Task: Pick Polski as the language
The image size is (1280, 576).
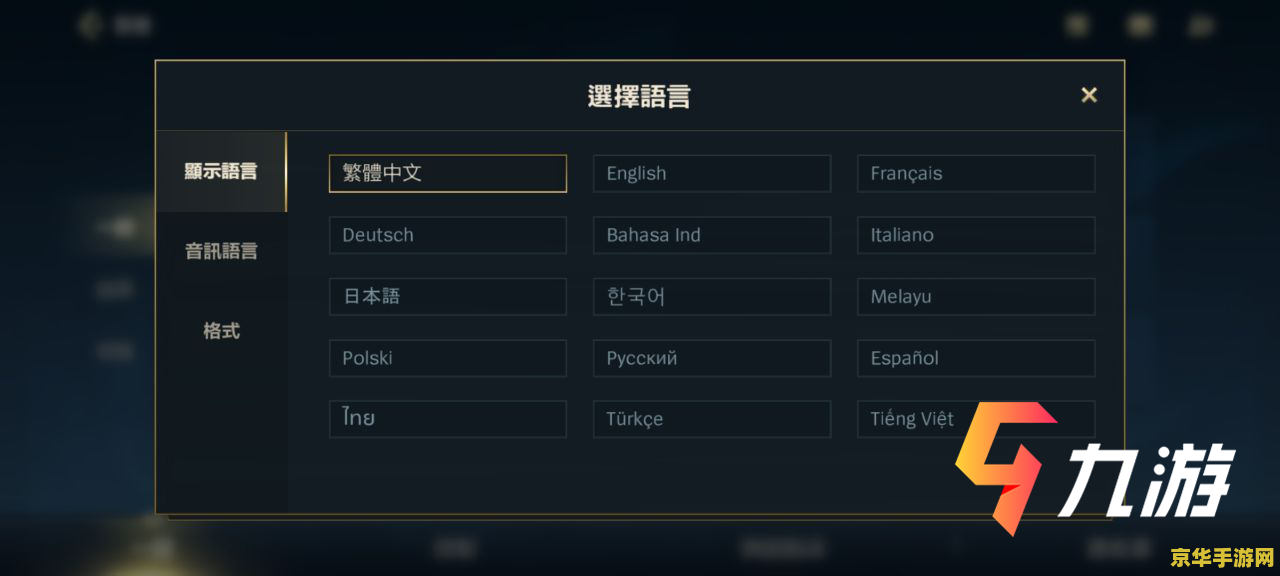Action: click(x=447, y=358)
